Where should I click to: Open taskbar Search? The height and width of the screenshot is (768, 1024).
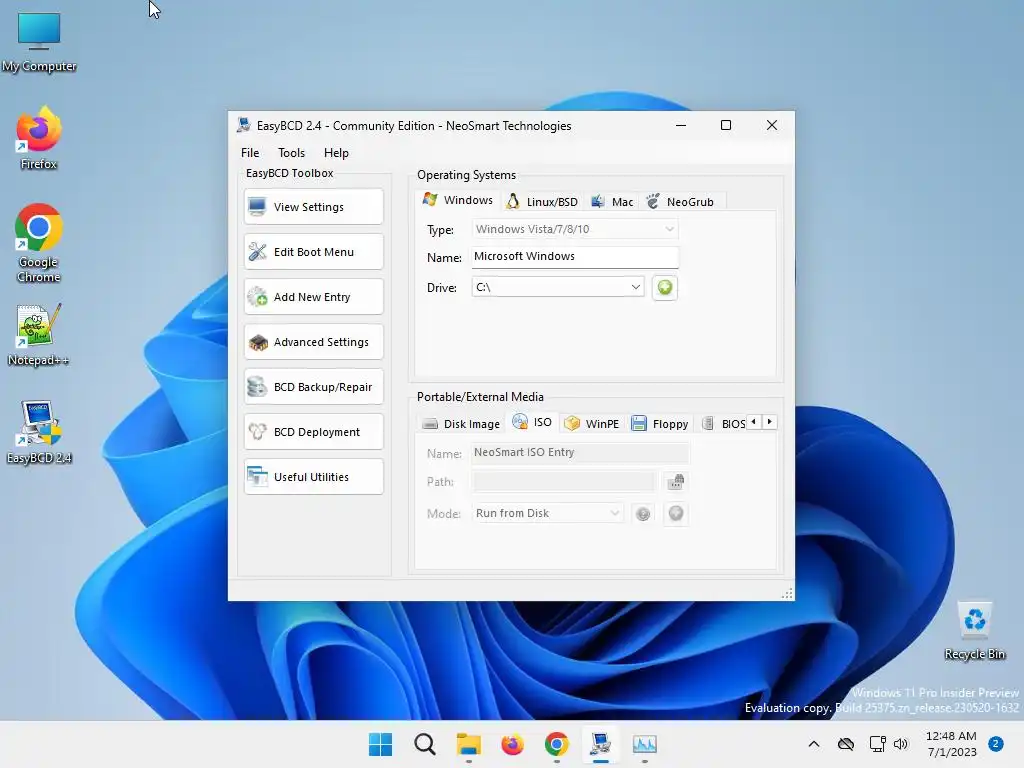[x=424, y=744]
